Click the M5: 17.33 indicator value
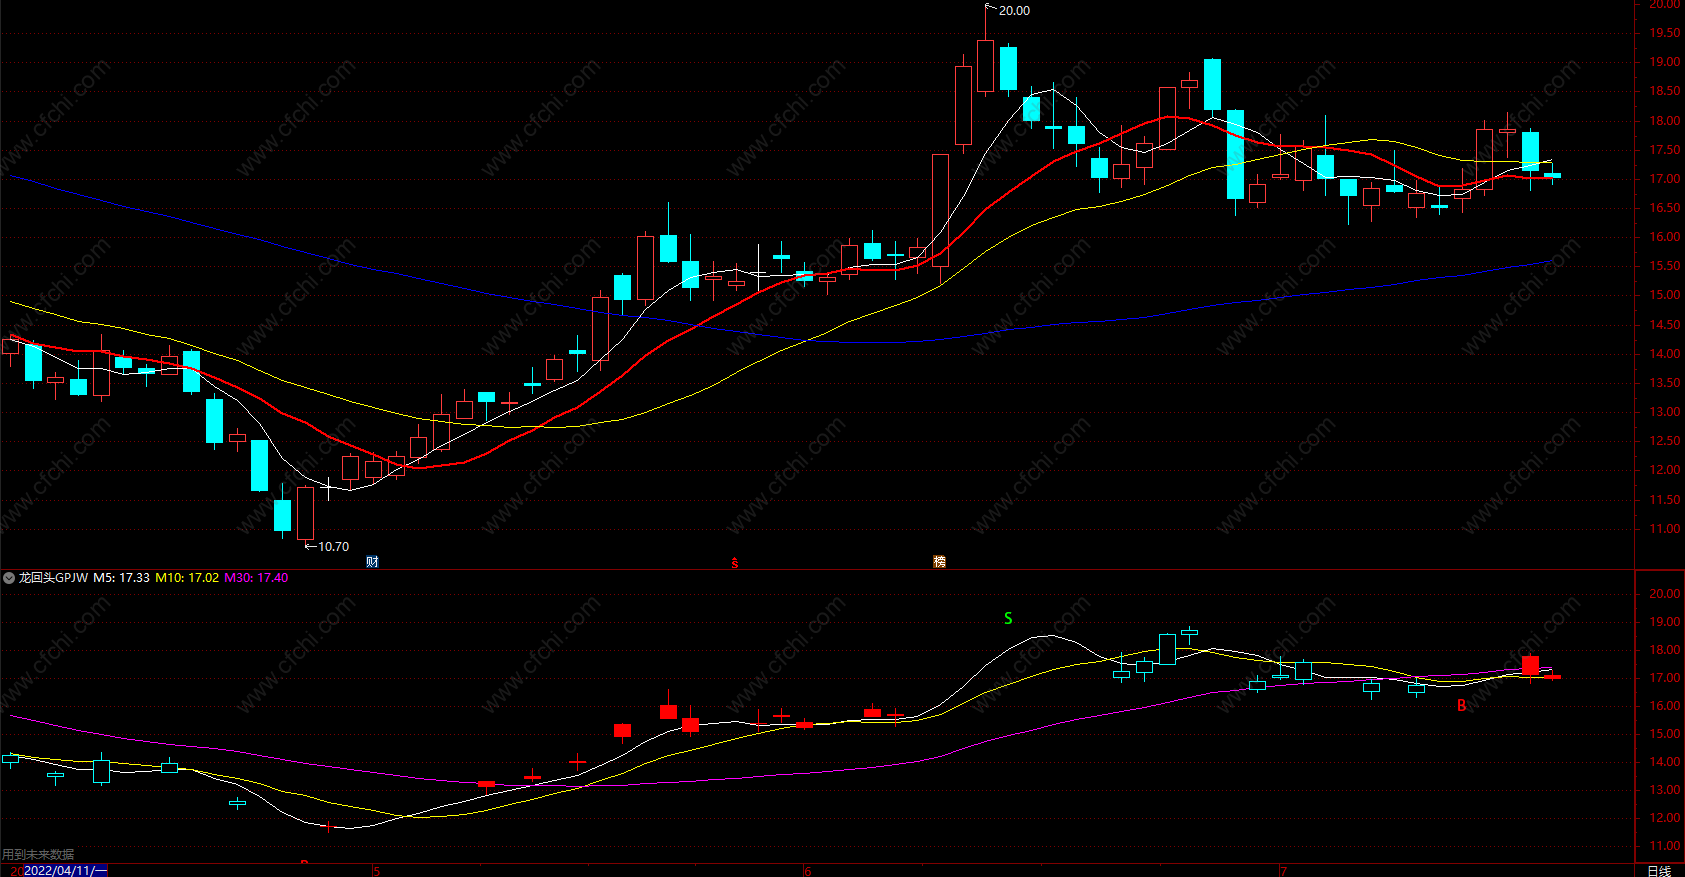 (x=121, y=578)
